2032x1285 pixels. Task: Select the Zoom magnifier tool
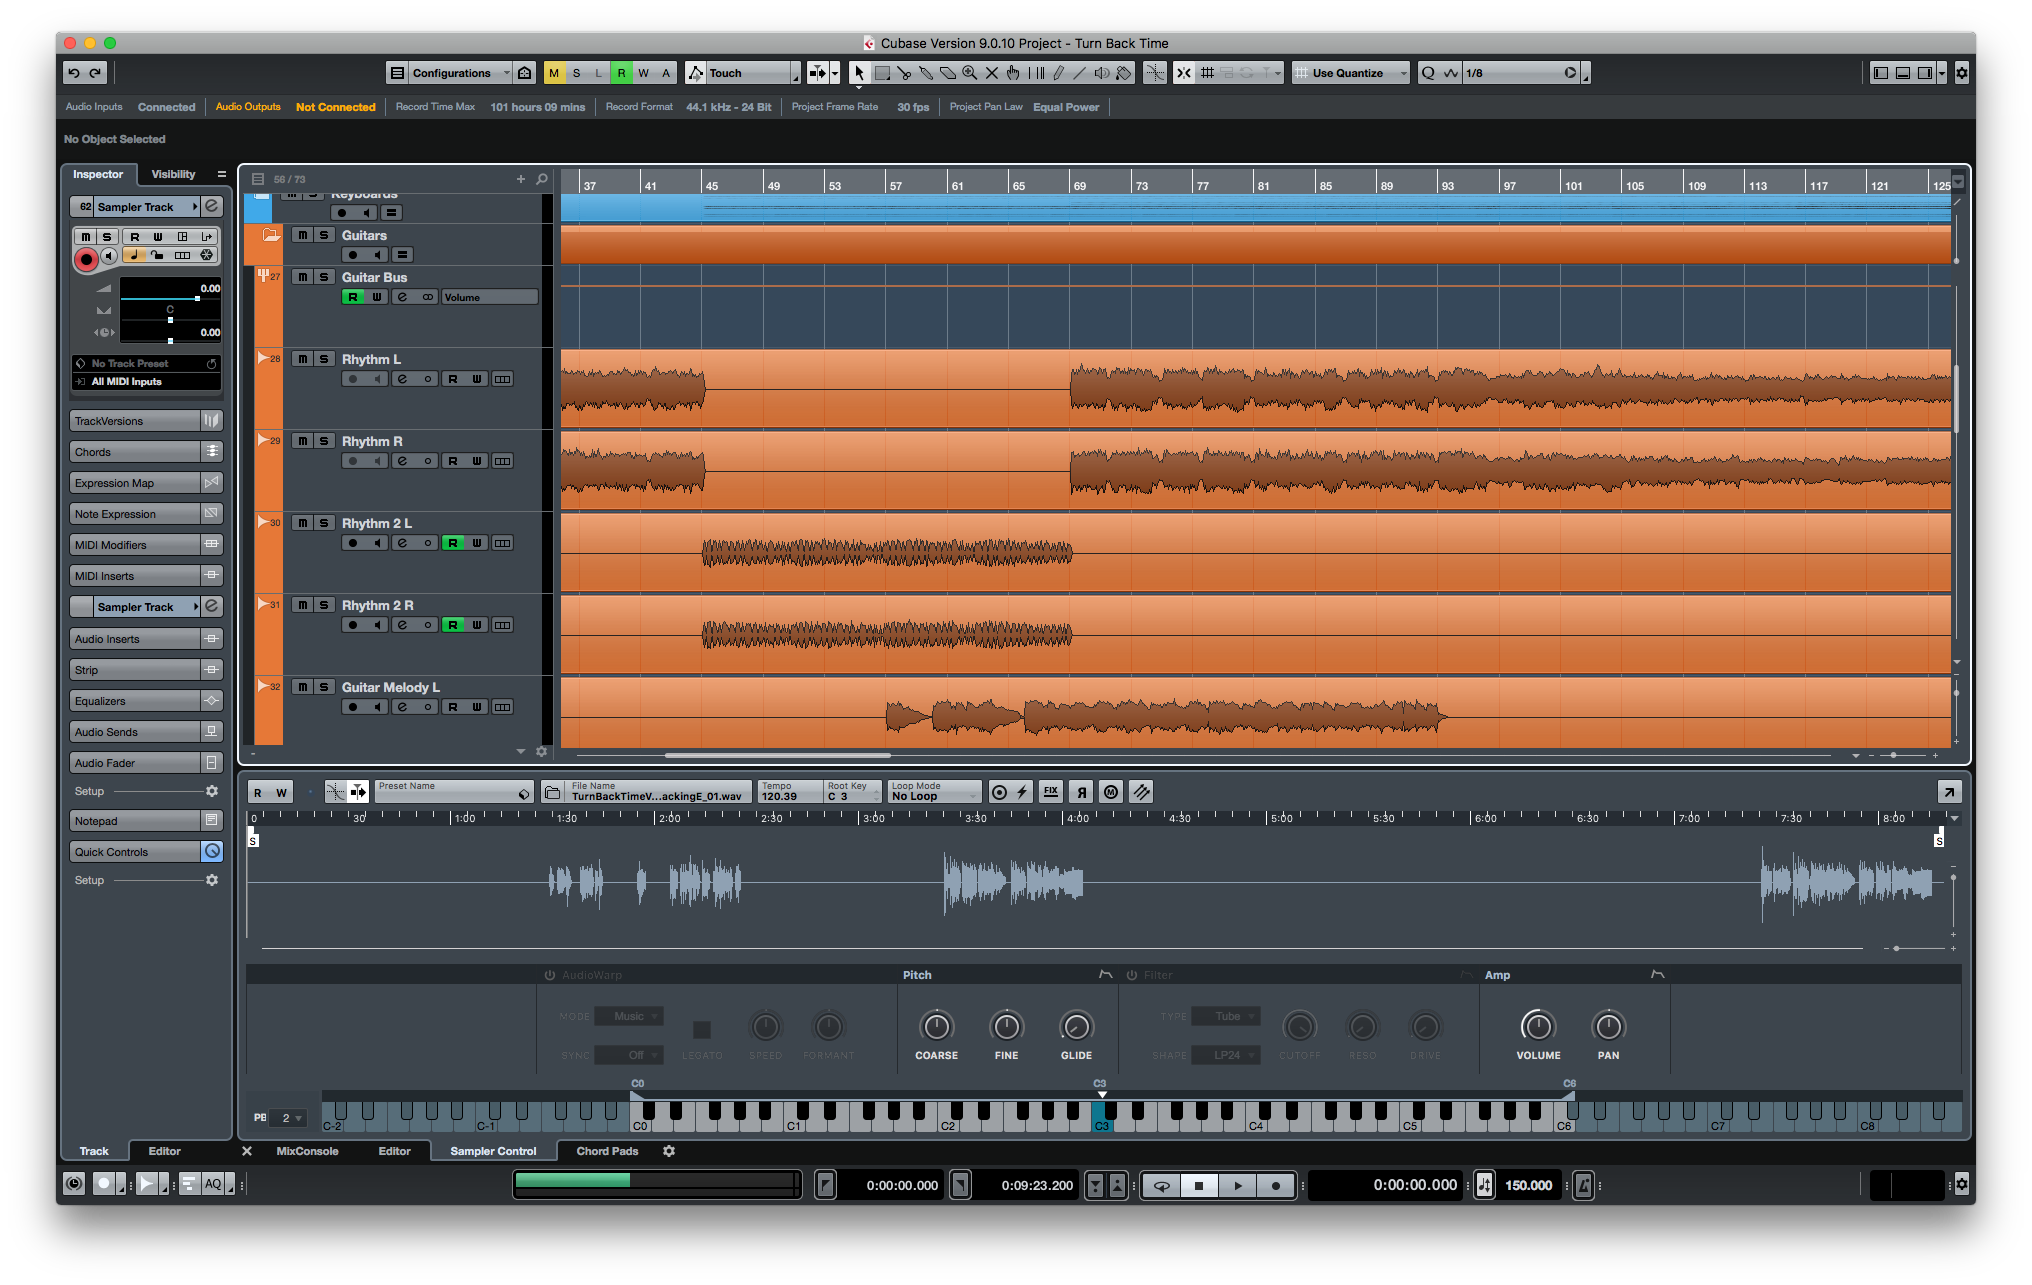[x=970, y=73]
